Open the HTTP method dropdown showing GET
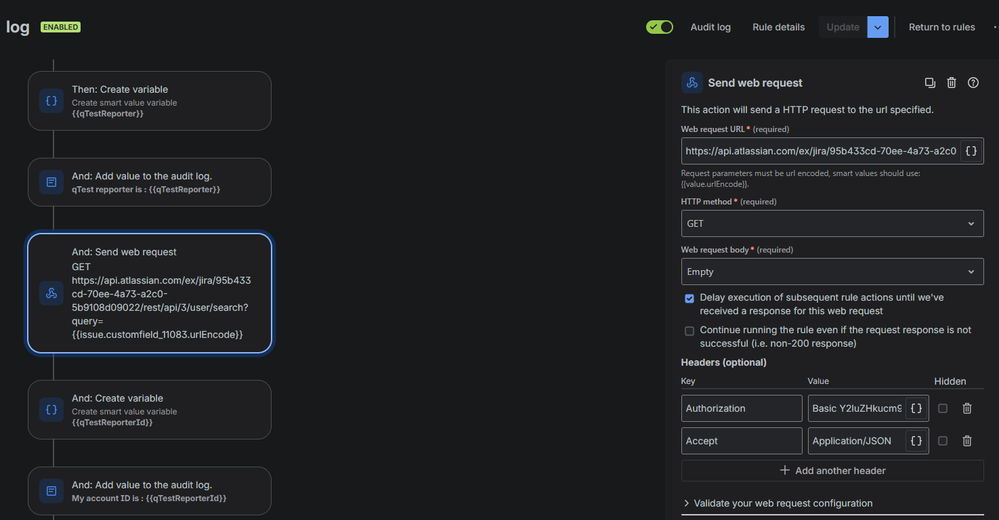The height and width of the screenshot is (520, 999). pyautogui.click(x=832, y=224)
